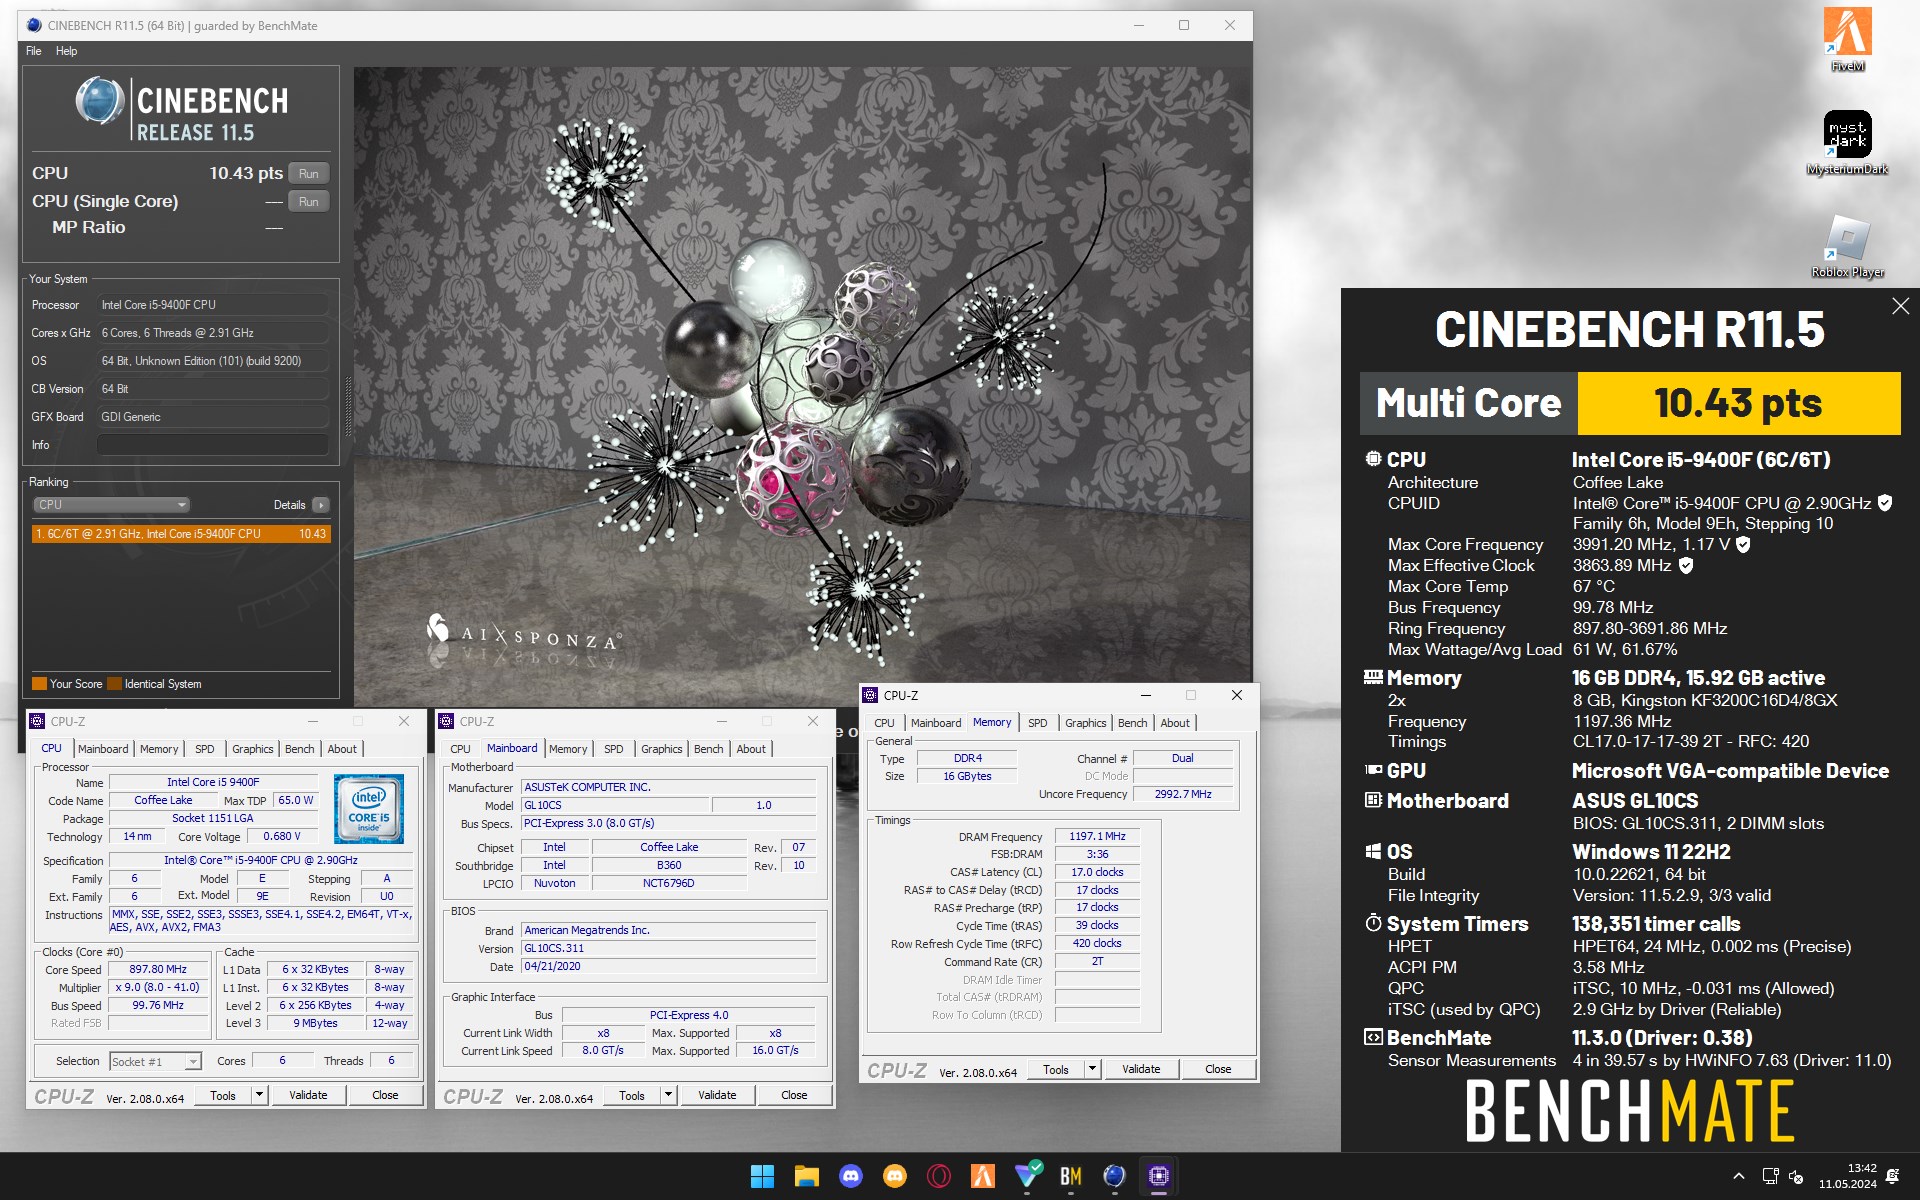Click the CPU-Z title icon of Memory window
Viewport: 1920px width, 1200px height.
click(870, 695)
